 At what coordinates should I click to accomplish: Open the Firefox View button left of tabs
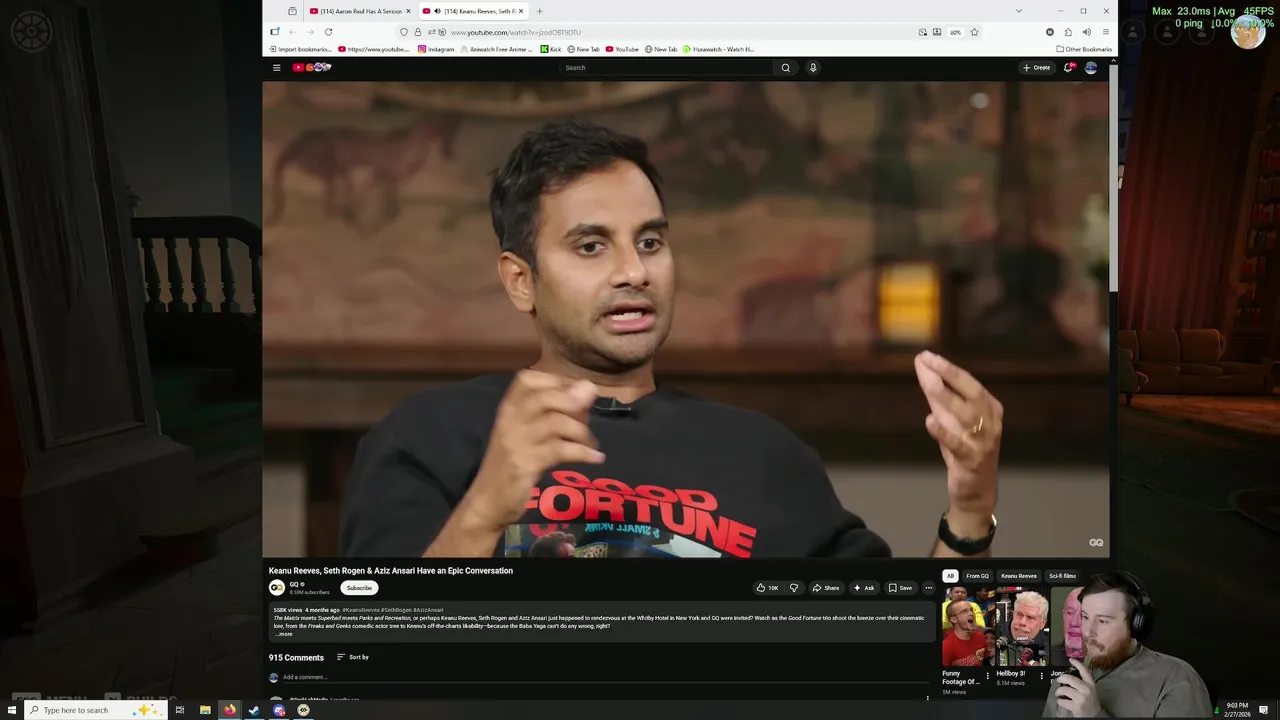click(292, 11)
